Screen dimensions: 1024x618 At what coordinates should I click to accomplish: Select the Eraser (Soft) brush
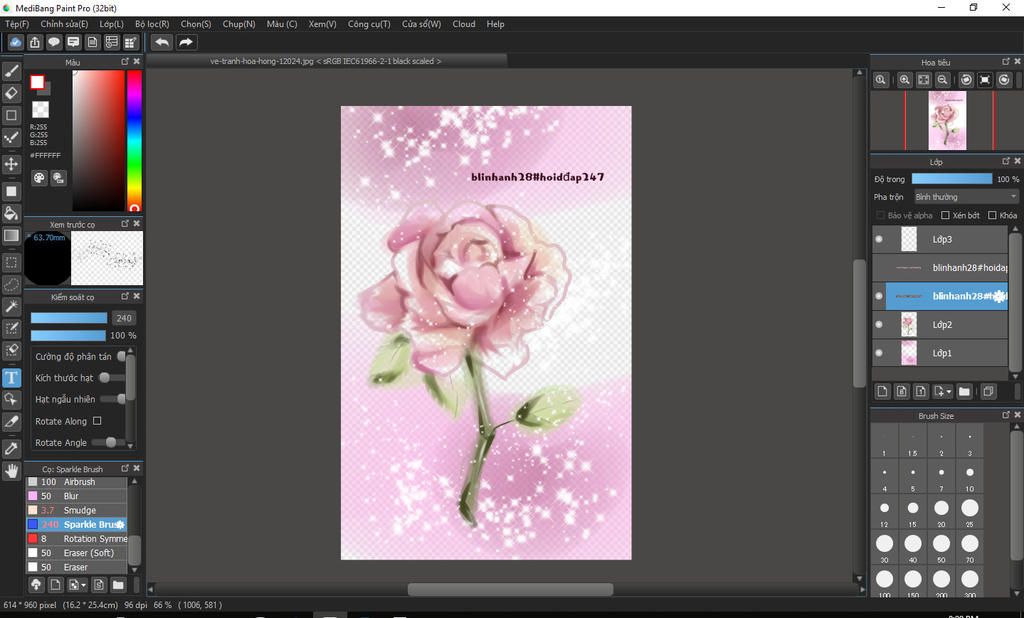click(76, 553)
